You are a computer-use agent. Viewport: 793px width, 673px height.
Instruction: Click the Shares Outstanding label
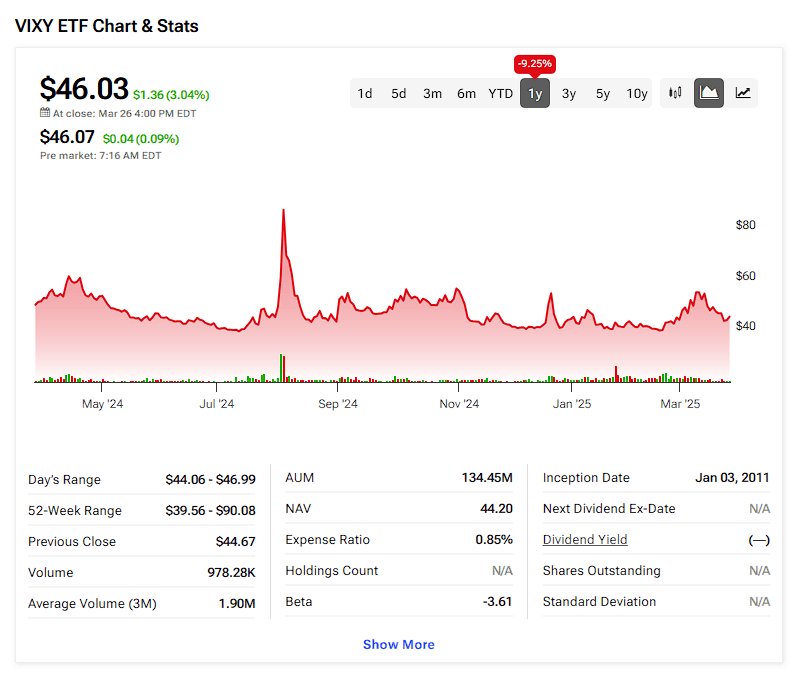point(601,570)
